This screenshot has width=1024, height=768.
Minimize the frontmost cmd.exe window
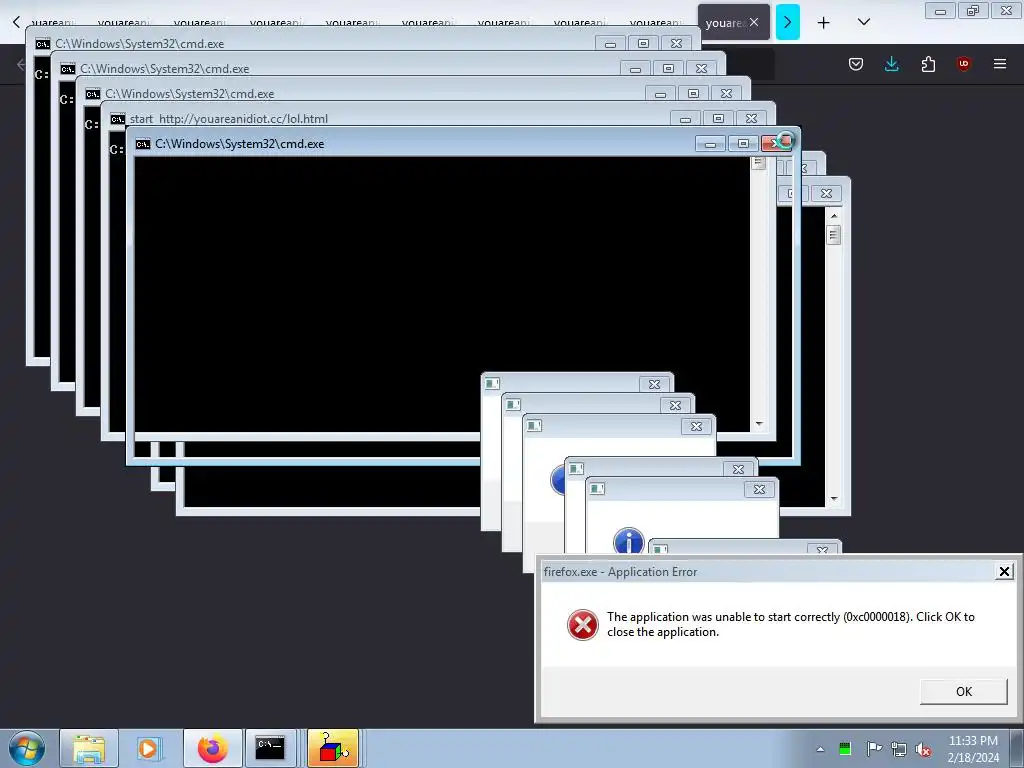pyautogui.click(x=710, y=144)
